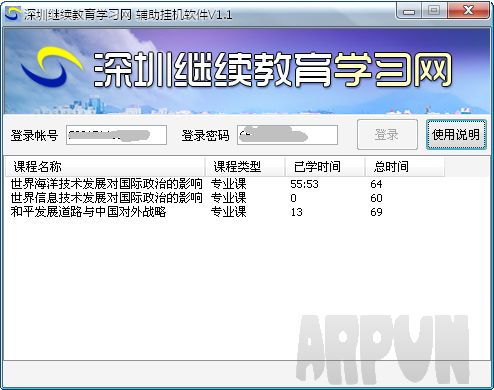
Task: Click the 课程类型 column header
Action: (x=245, y=167)
